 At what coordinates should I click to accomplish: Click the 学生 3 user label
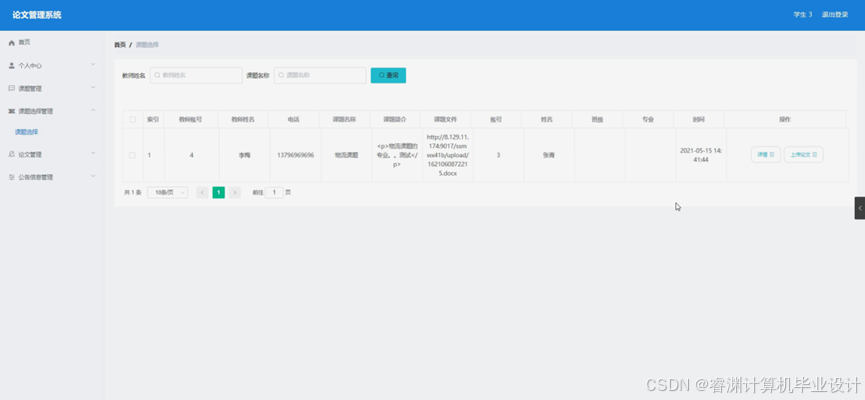click(803, 15)
